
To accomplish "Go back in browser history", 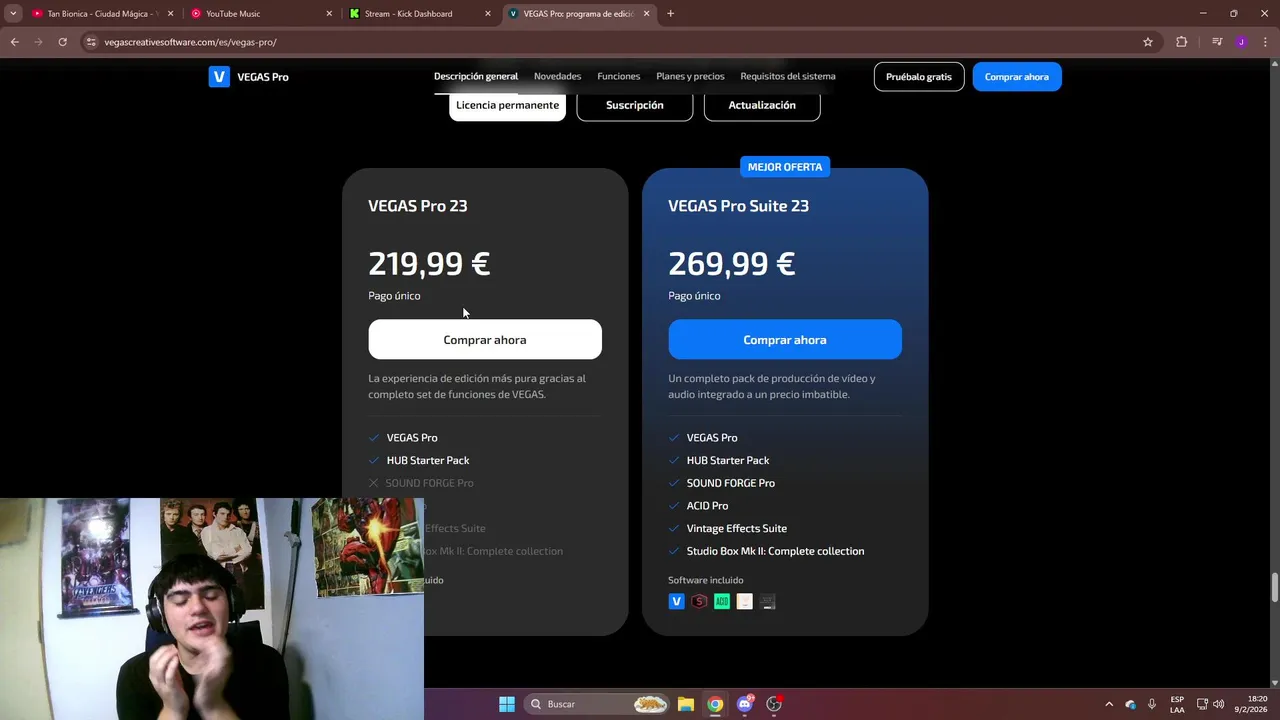I will [15, 42].
